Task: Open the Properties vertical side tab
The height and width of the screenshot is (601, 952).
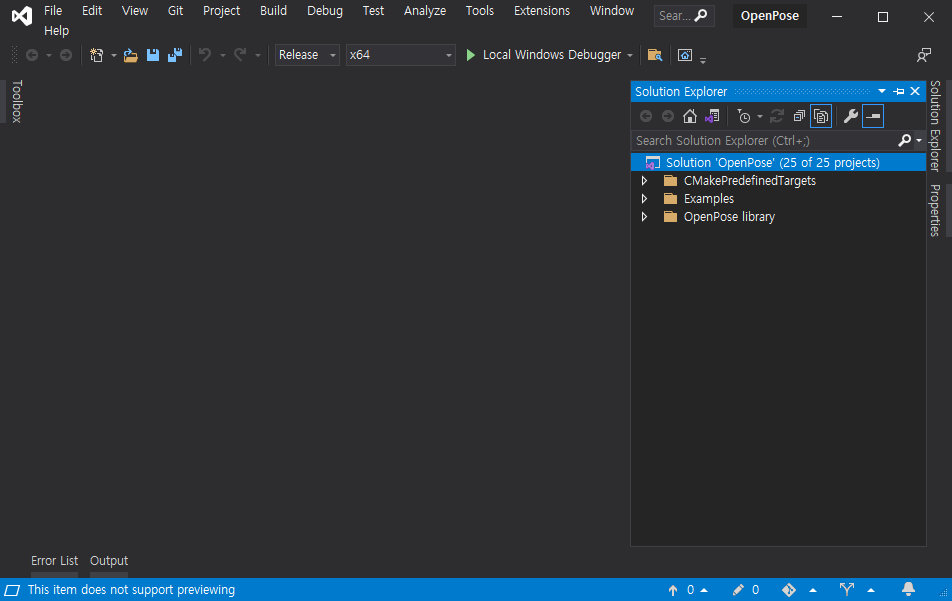Action: click(x=935, y=210)
